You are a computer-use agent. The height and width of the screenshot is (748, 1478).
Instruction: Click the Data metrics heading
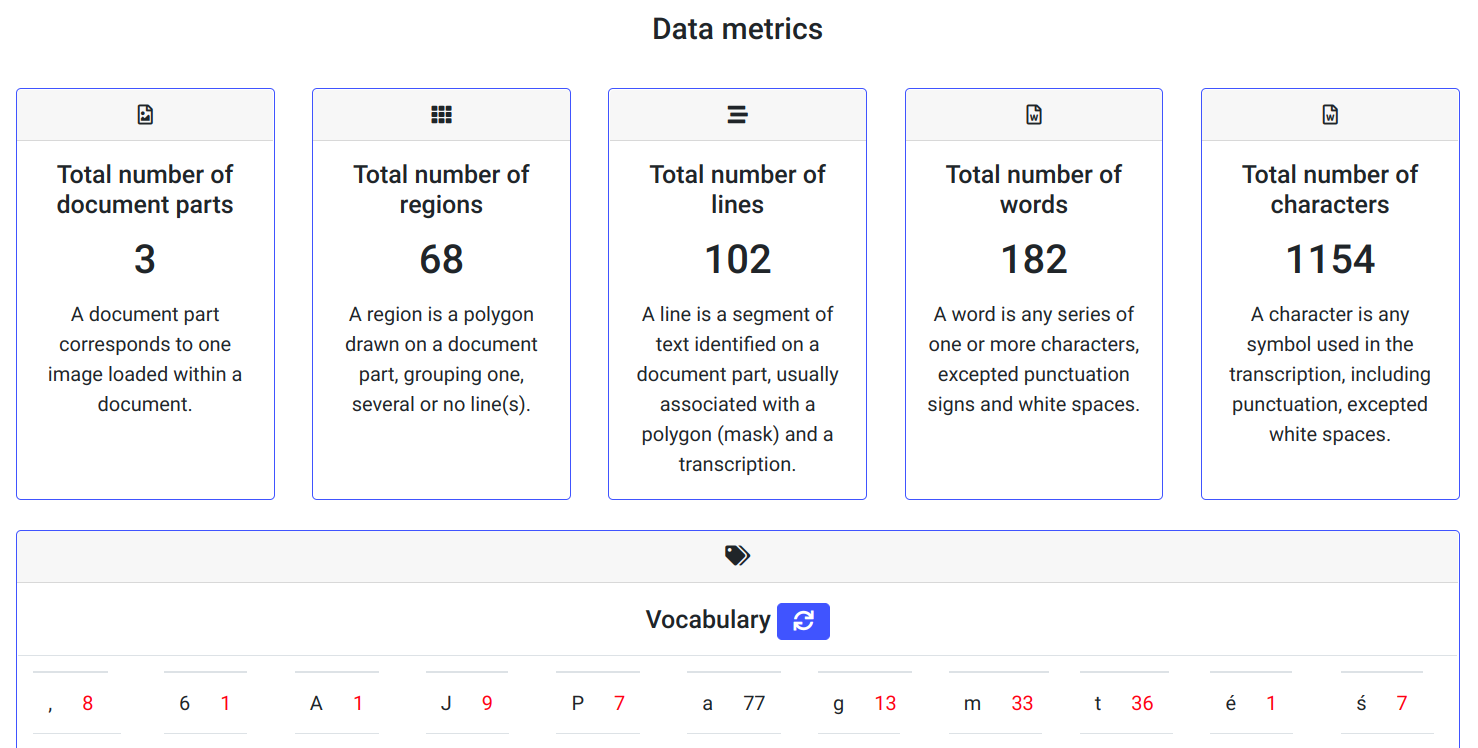(737, 29)
